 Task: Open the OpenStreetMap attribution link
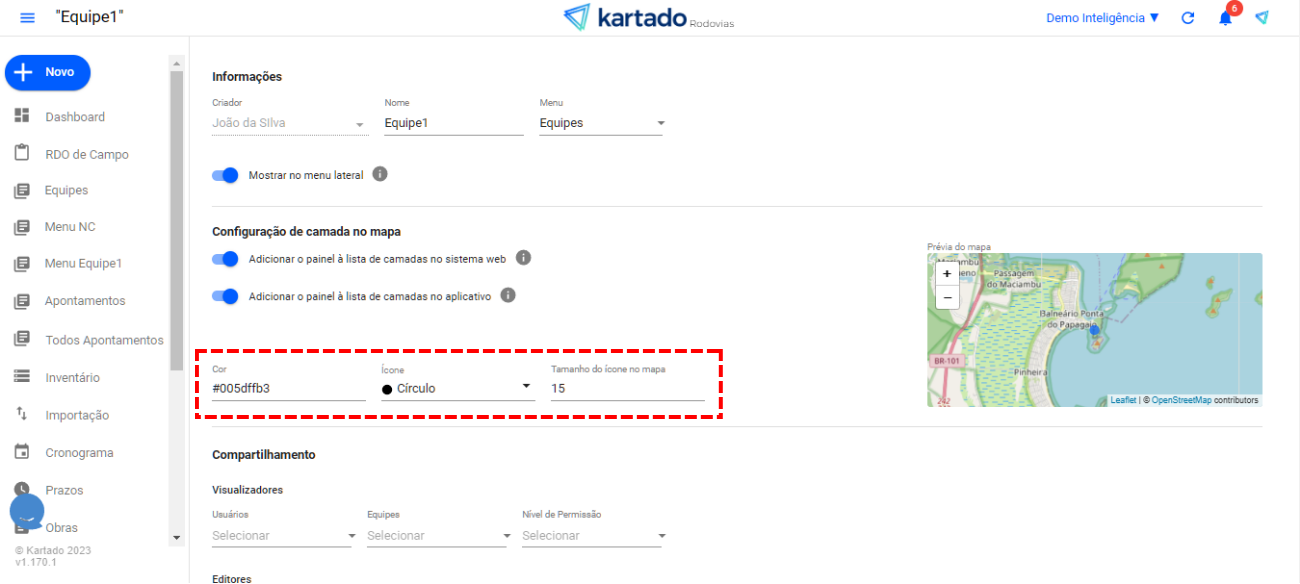pyautogui.click(x=1181, y=400)
